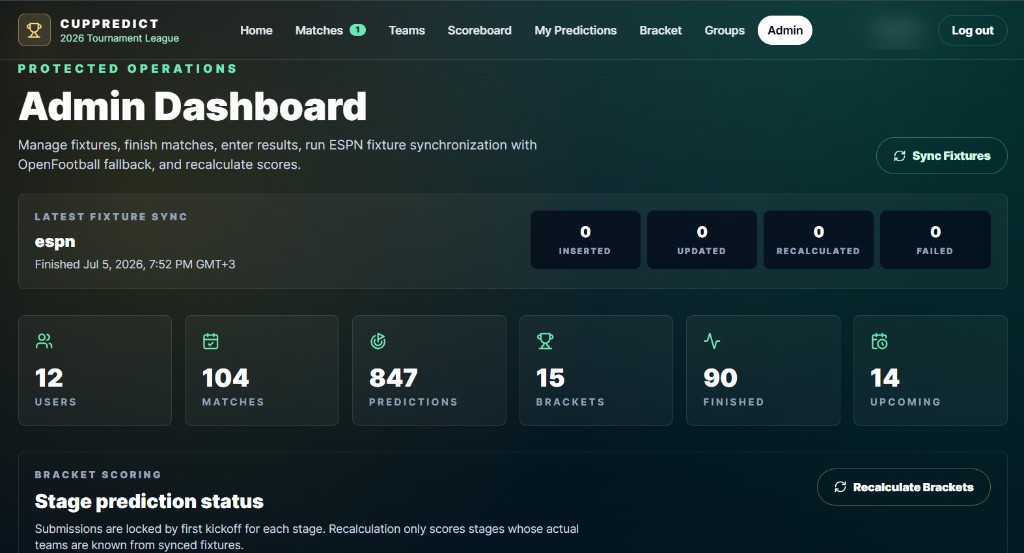Click the PROTECTED OPERATIONS label
The image size is (1024, 553).
click(127, 69)
